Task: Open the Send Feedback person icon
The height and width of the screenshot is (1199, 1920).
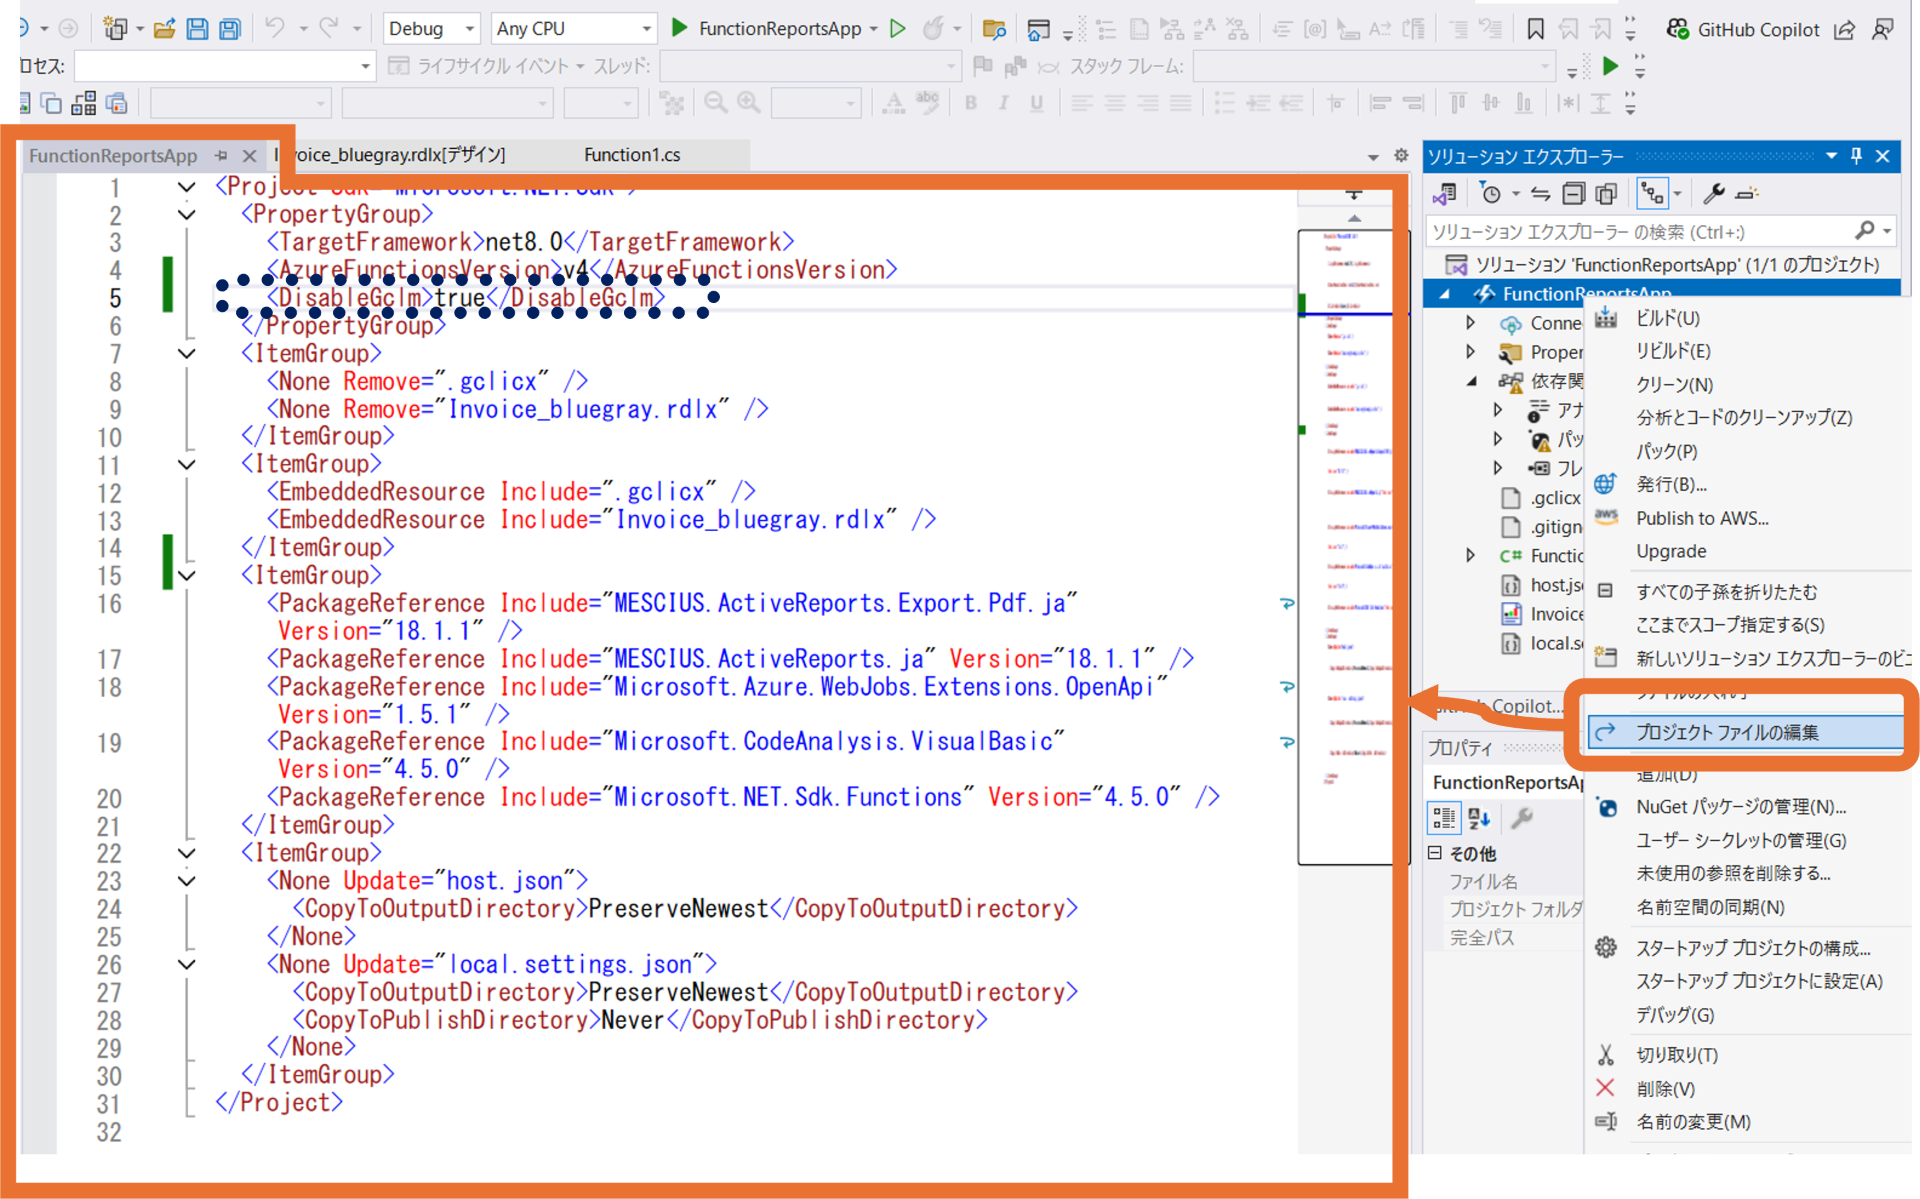Action: tap(1882, 29)
